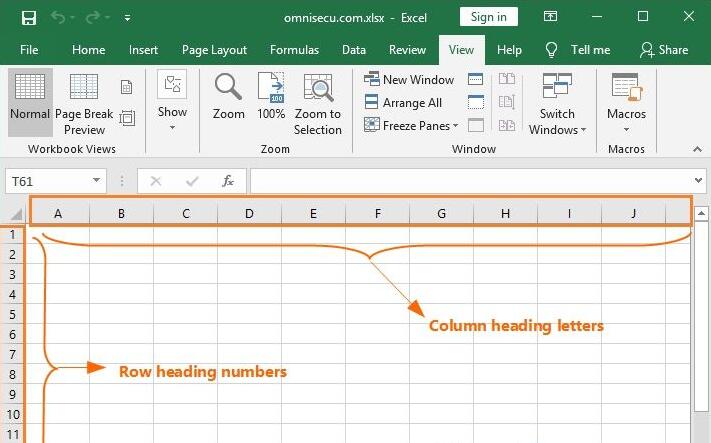Image resolution: width=711 pixels, height=443 pixels.
Task: Click the Cancel X in formula bar
Action: (156, 181)
